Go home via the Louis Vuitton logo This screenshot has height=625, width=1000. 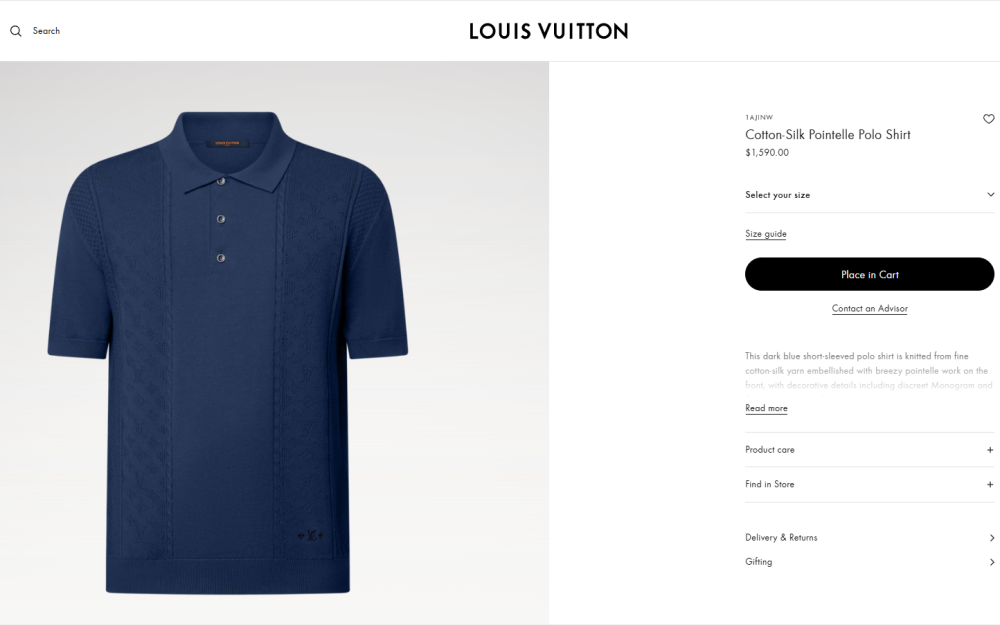coord(548,31)
